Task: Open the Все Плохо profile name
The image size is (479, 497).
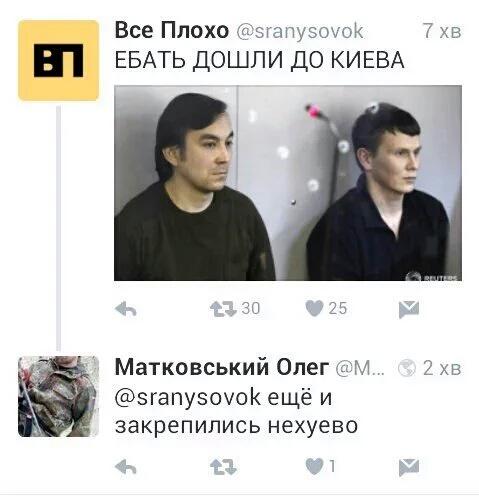Action: pyautogui.click(x=172, y=30)
